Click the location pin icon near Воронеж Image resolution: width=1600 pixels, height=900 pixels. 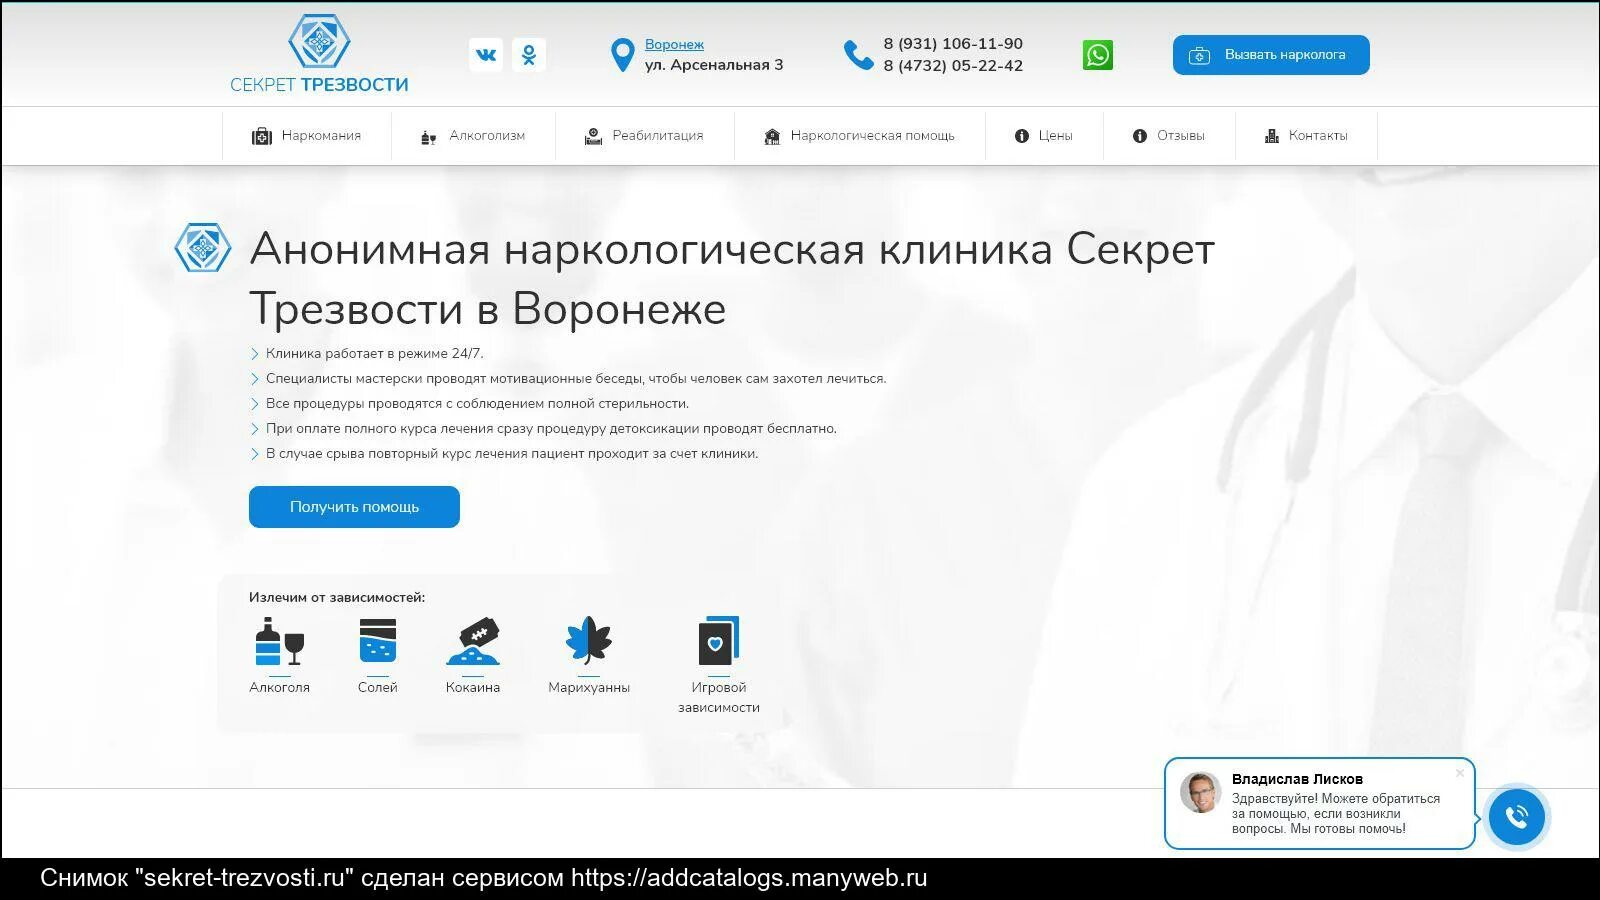[622, 55]
